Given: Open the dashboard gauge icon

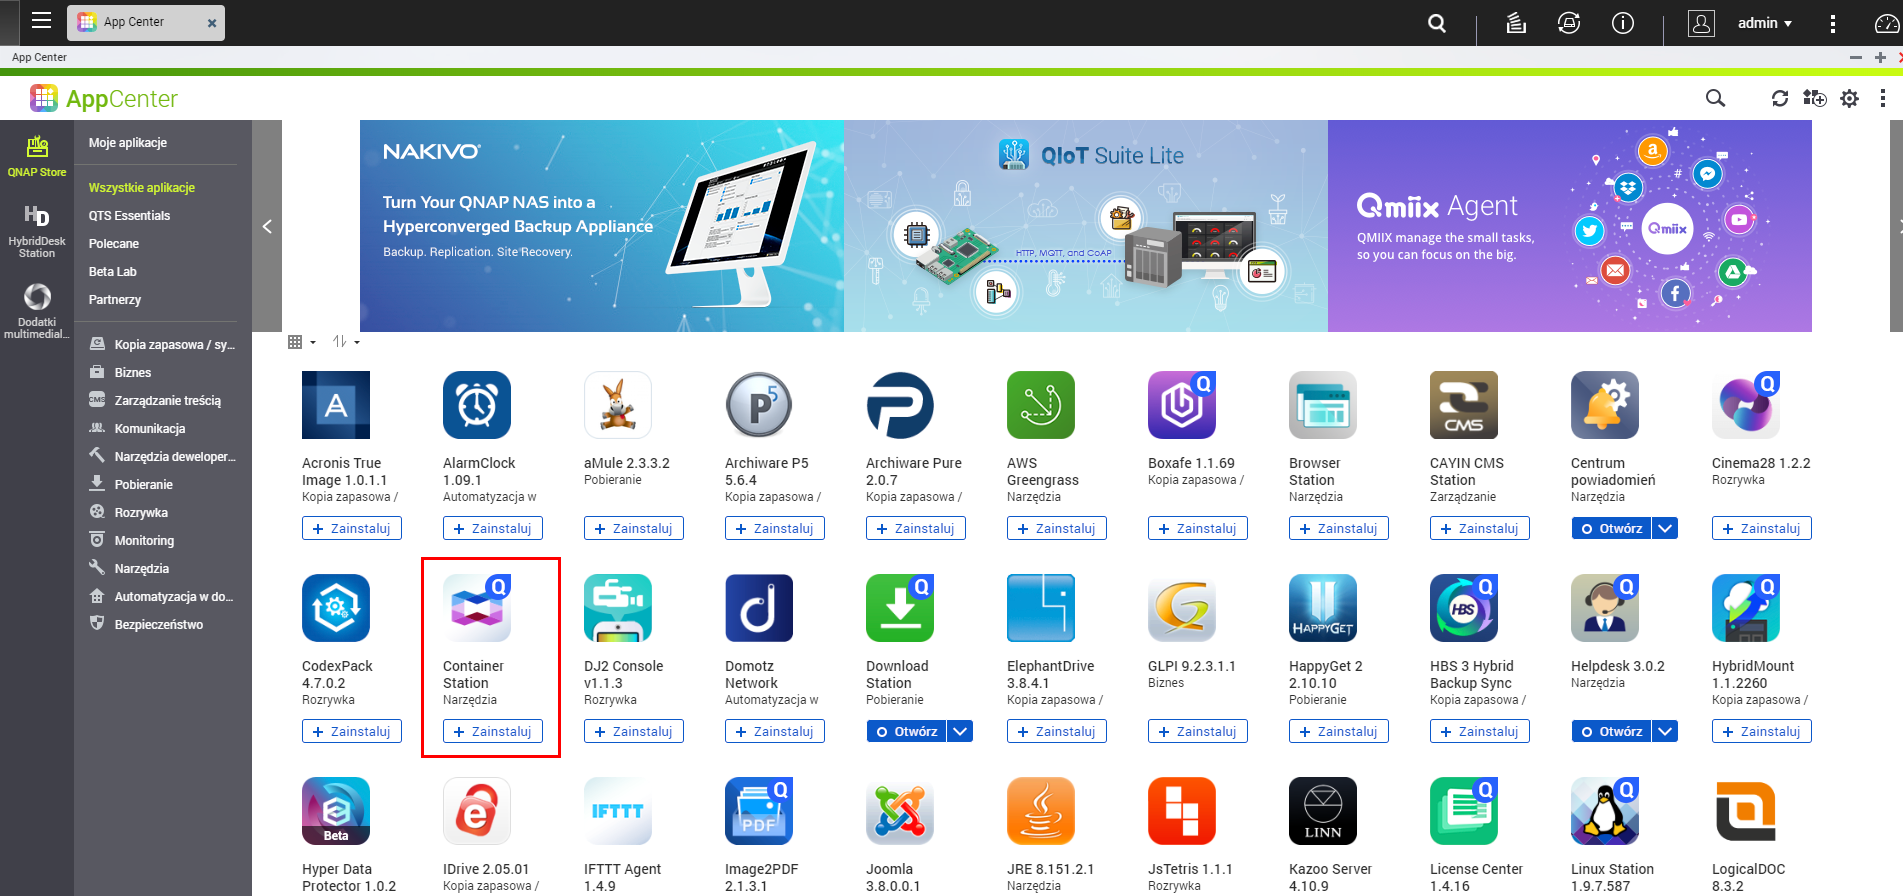Looking at the screenshot, I should tap(1887, 23).
